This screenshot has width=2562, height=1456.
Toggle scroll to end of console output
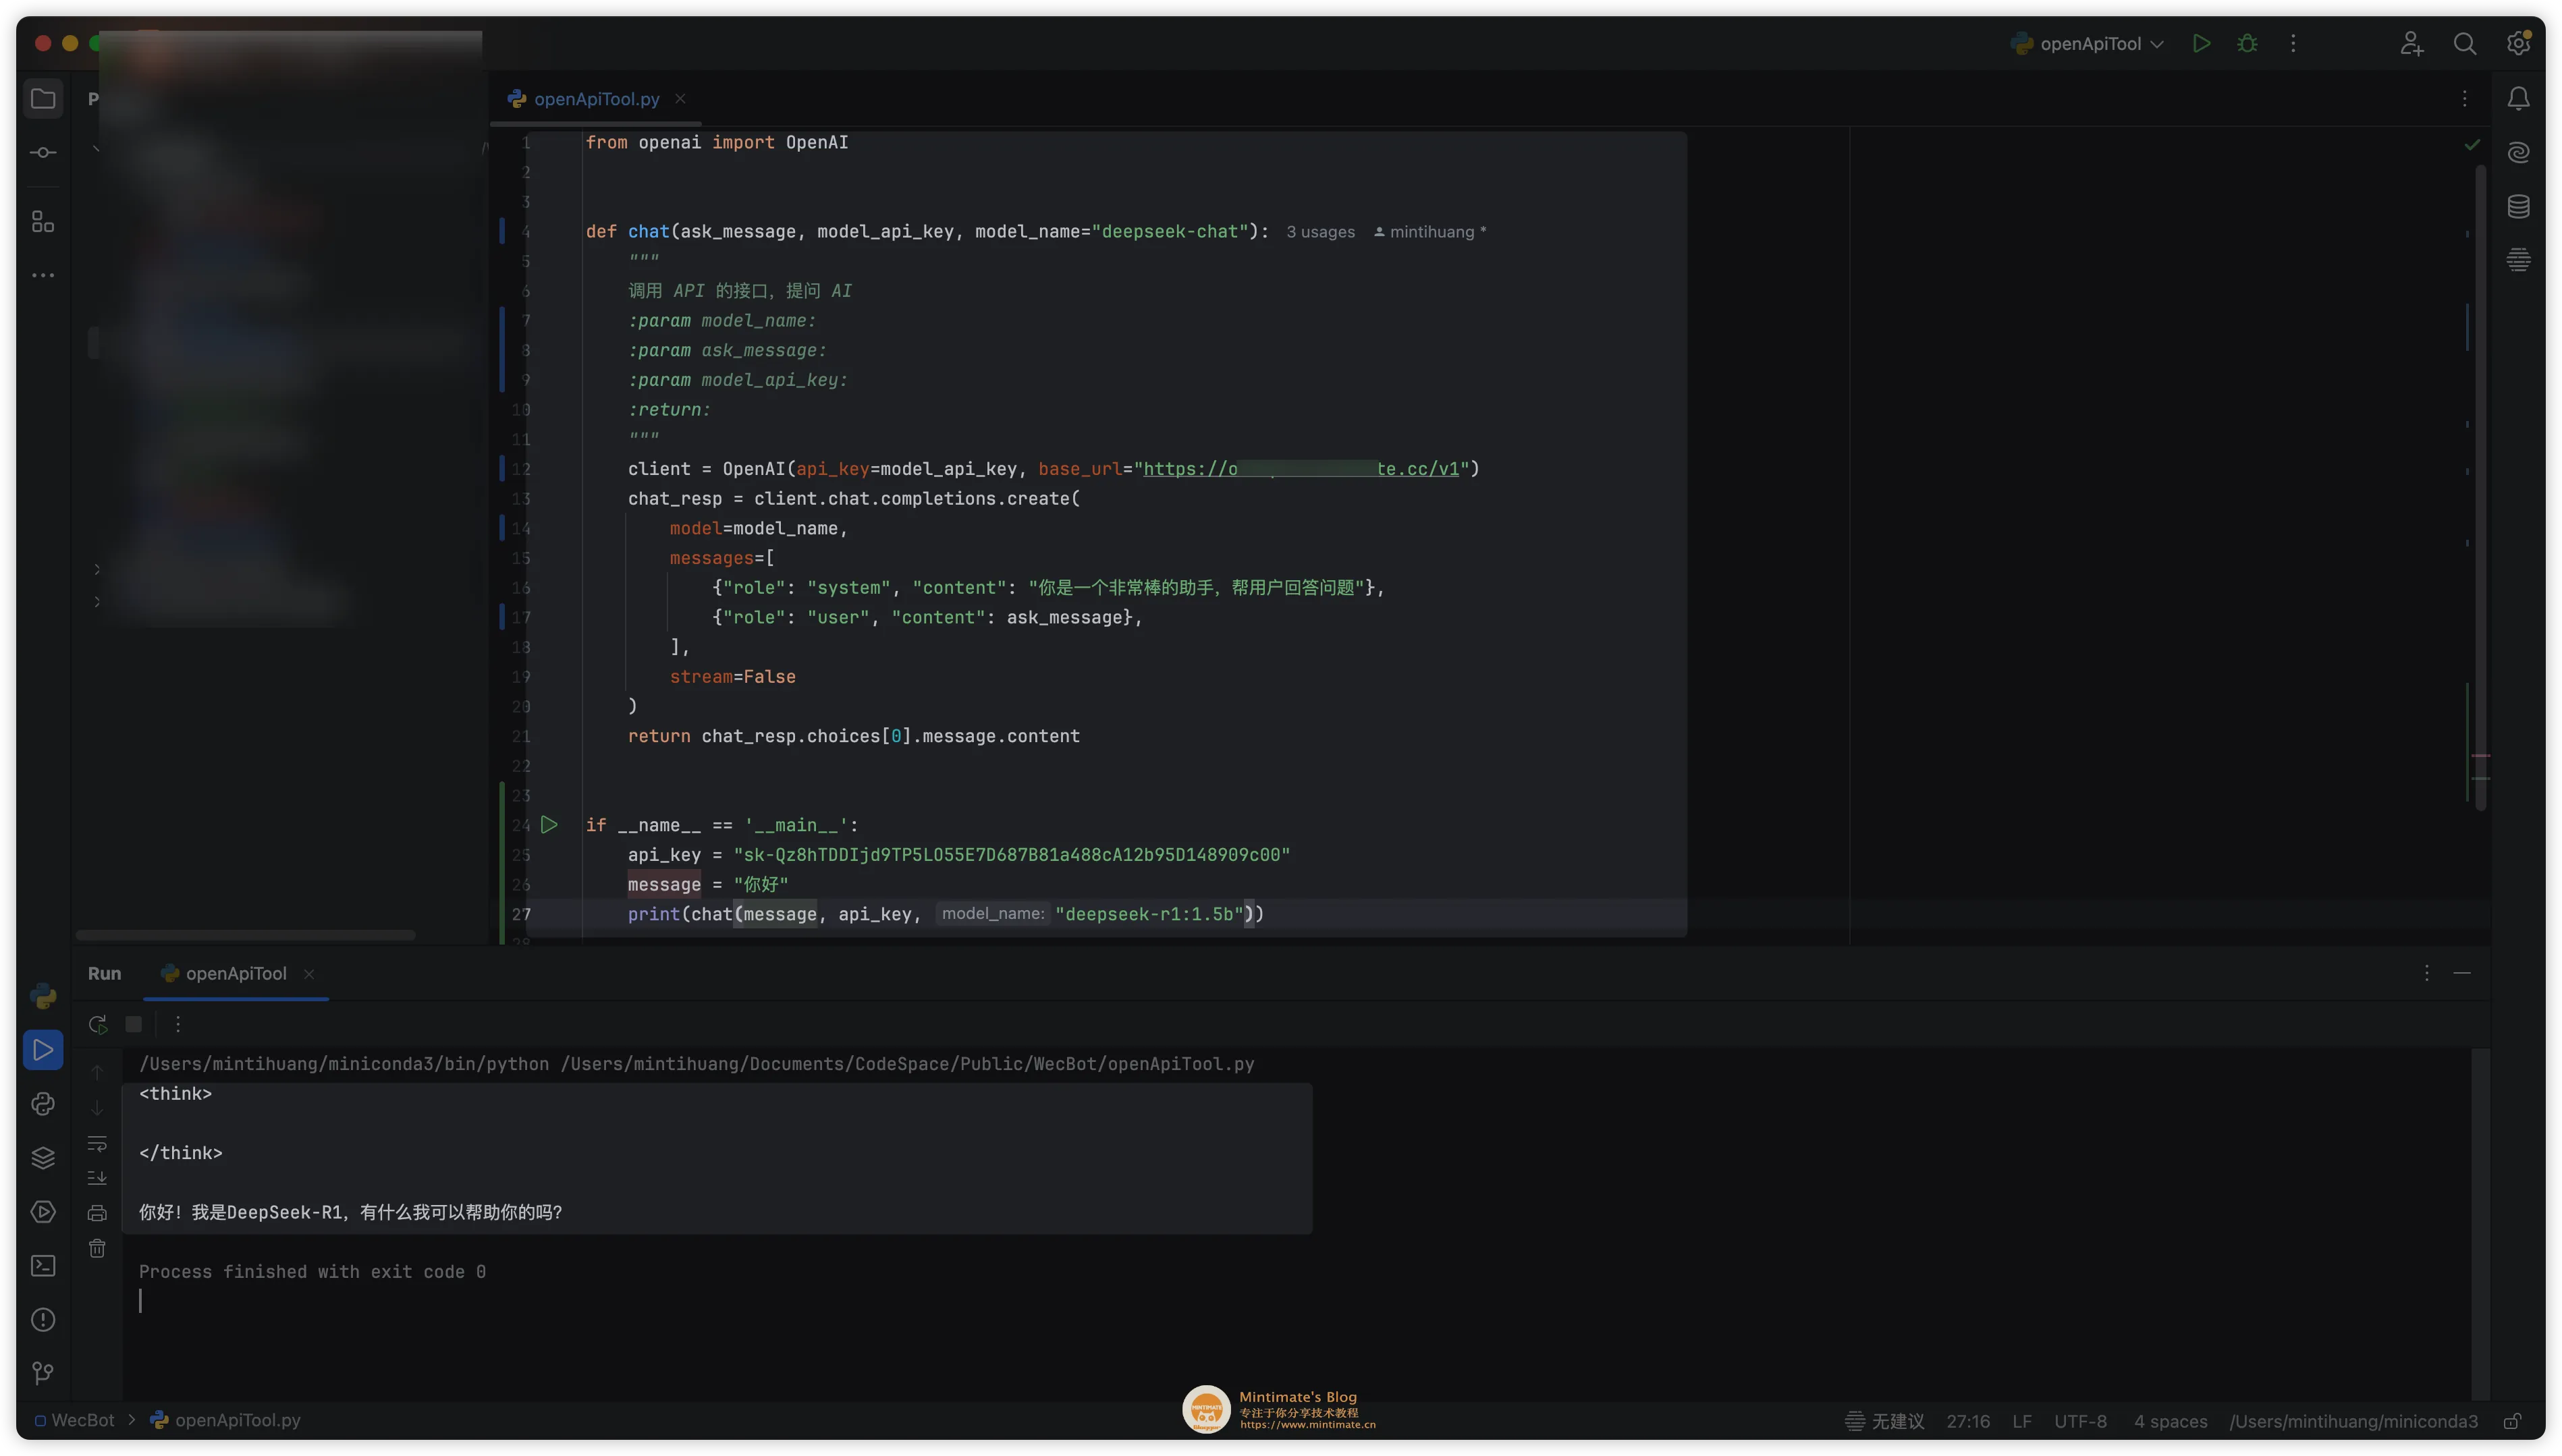pyautogui.click(x=97, y=1178)
